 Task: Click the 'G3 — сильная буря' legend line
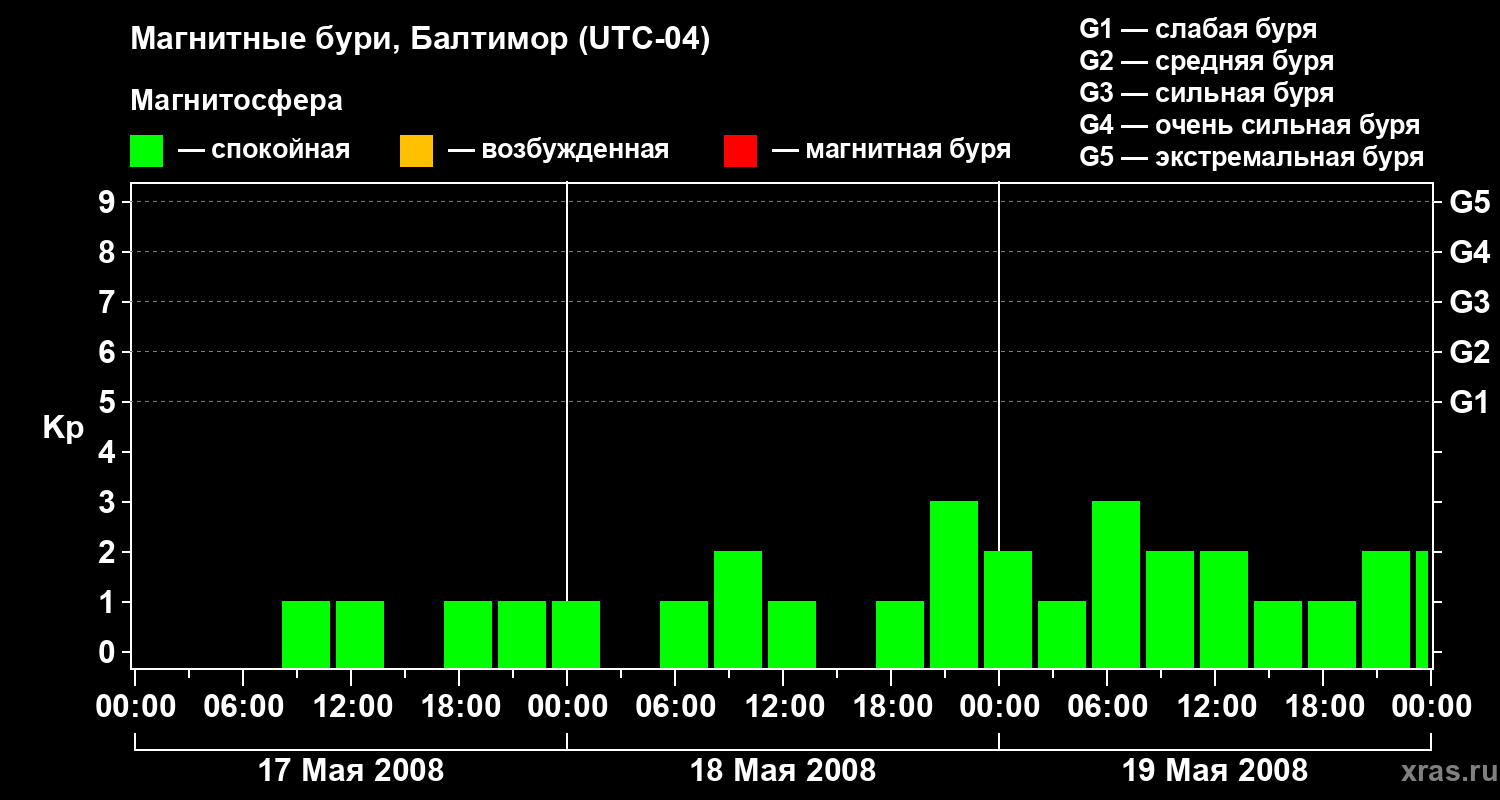pos(1207,93)
